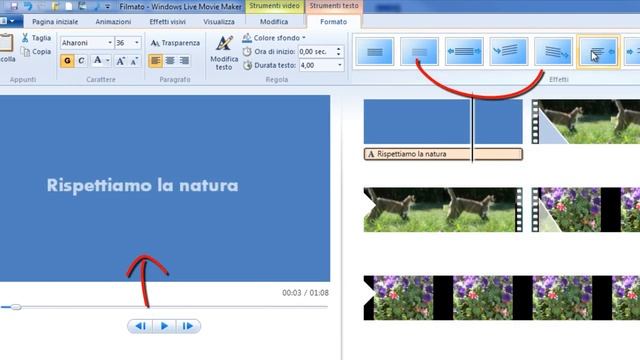Click the Ora di inizio stepper arrows

(x=338, y=52)
